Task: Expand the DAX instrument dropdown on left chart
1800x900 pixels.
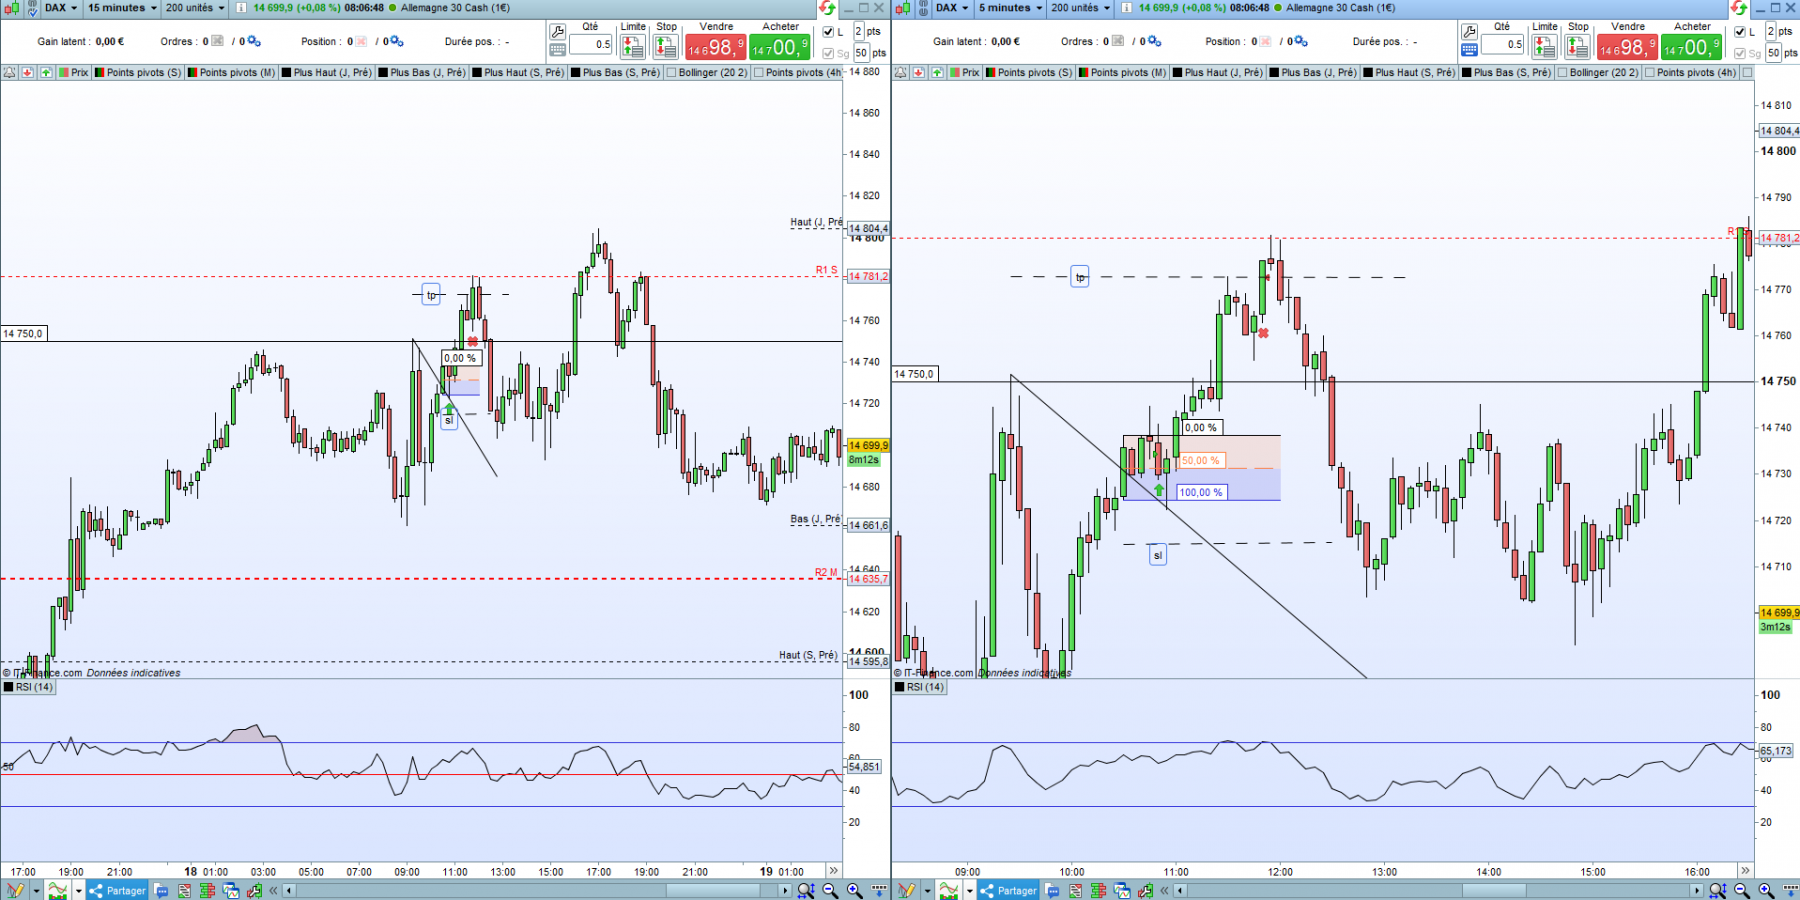Action: (61, 8)
